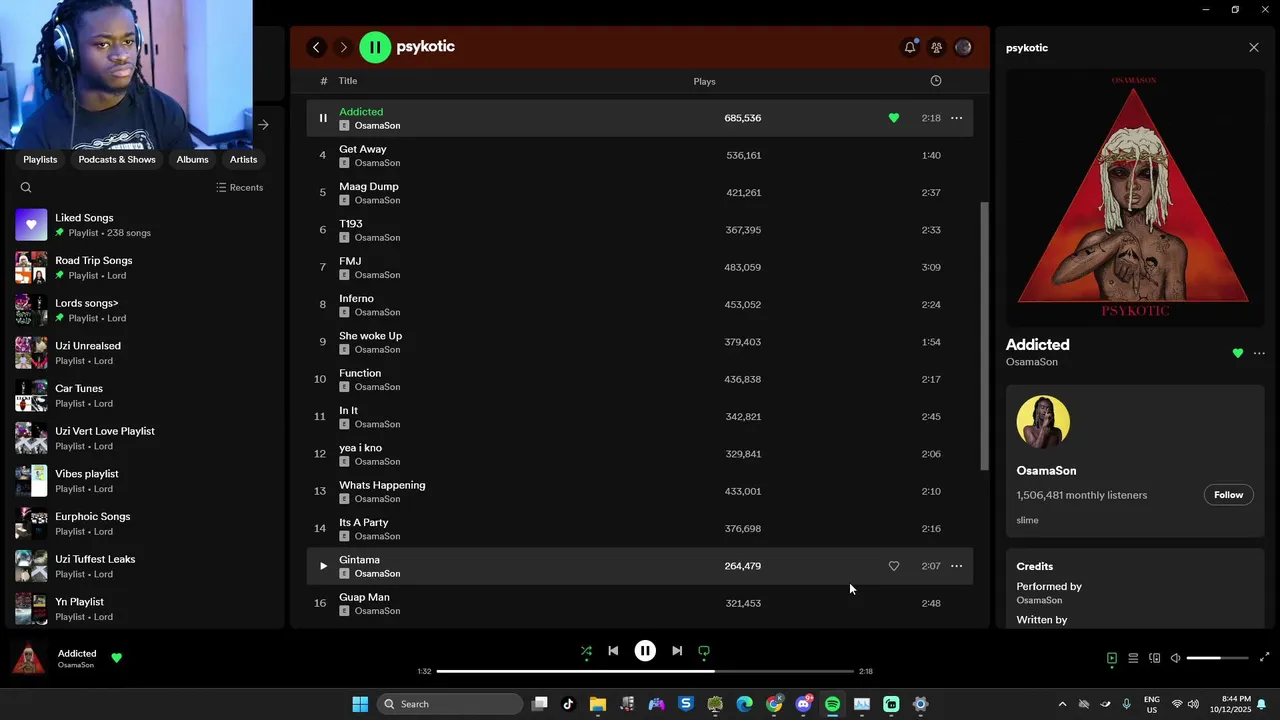Adjust the volume slider
The height and width of the screenshot is (720, 1280).
[1217, 658]
